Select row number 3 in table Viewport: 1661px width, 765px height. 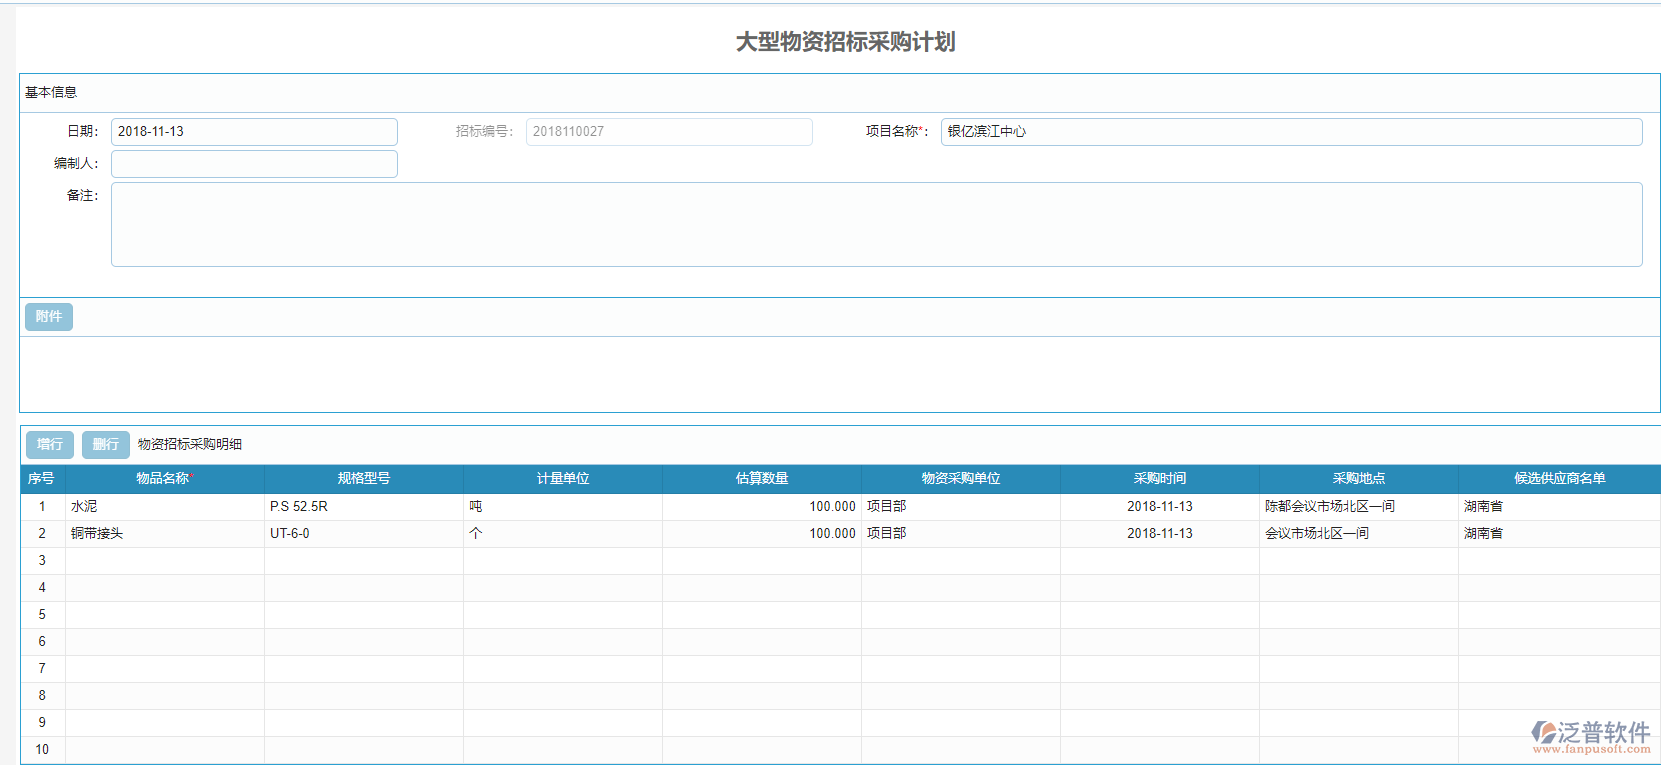(42, 561)
